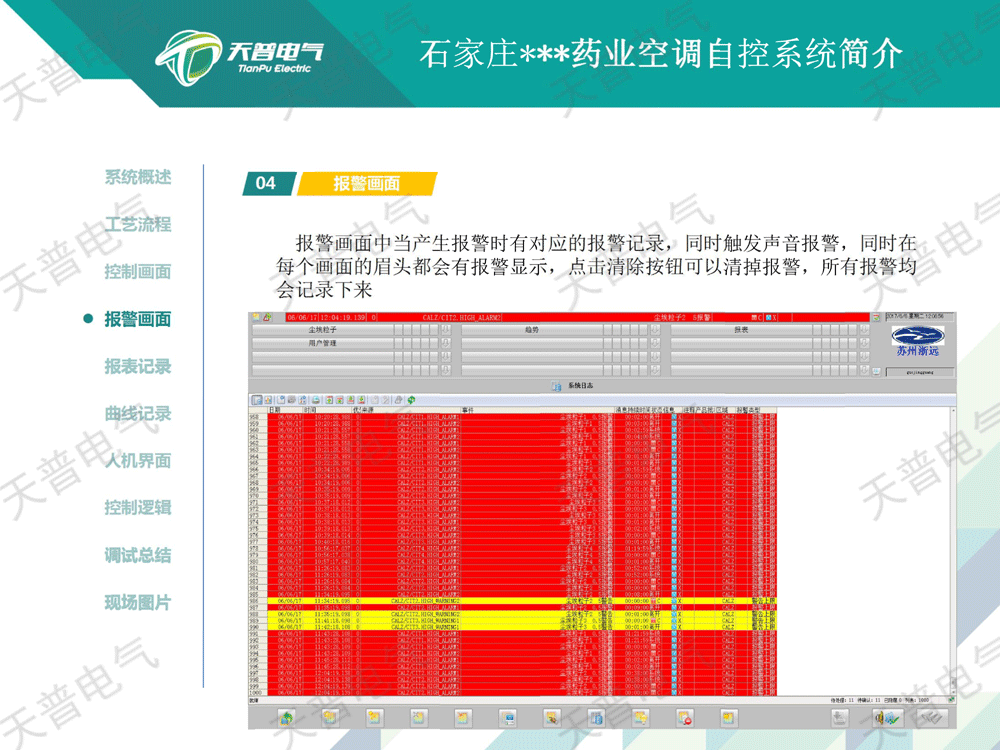Jump to first message with green up-arrow icon
1000x750 pixels.
329,400
